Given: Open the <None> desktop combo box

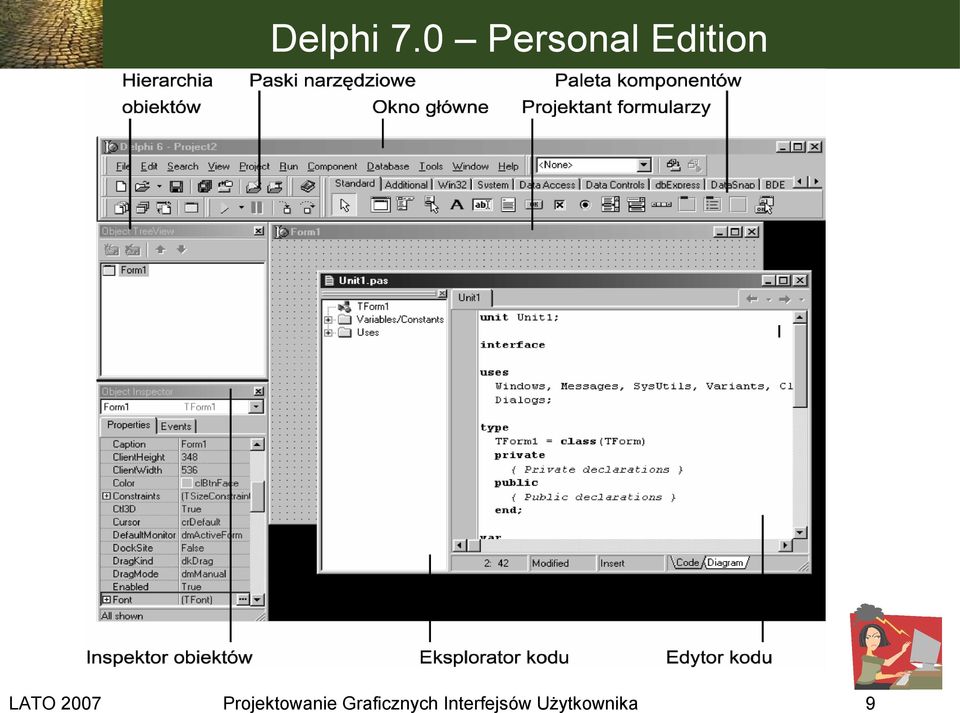Looking at the screenshot, I should (643, 165).
